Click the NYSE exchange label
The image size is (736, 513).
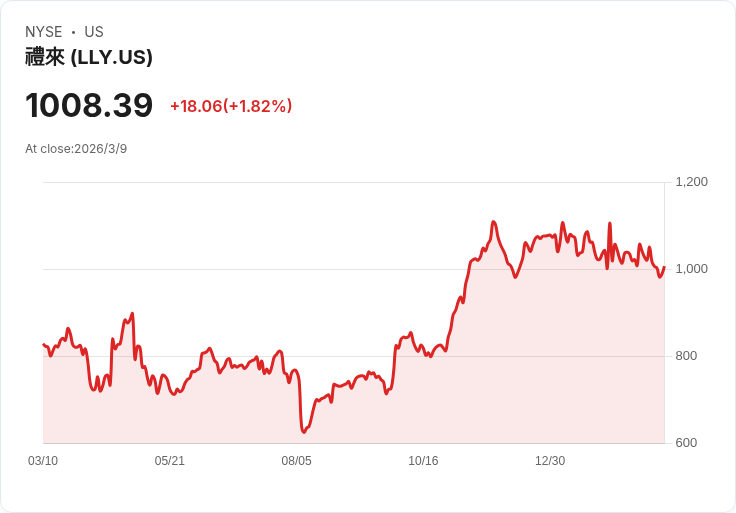(x=44, y=32)
